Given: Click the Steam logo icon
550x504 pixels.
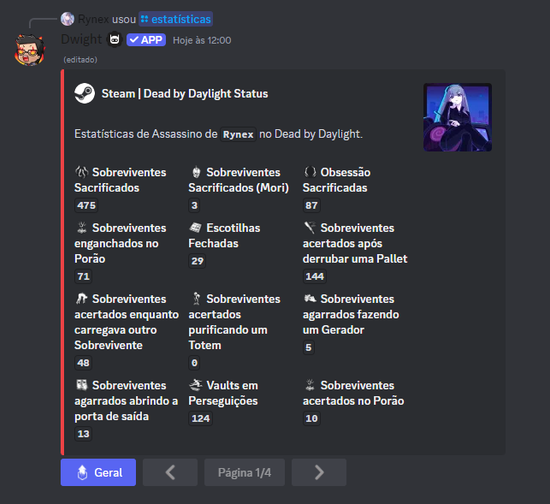Looking at the screenshot, I should pyautogui.click(x=85, y=93).
